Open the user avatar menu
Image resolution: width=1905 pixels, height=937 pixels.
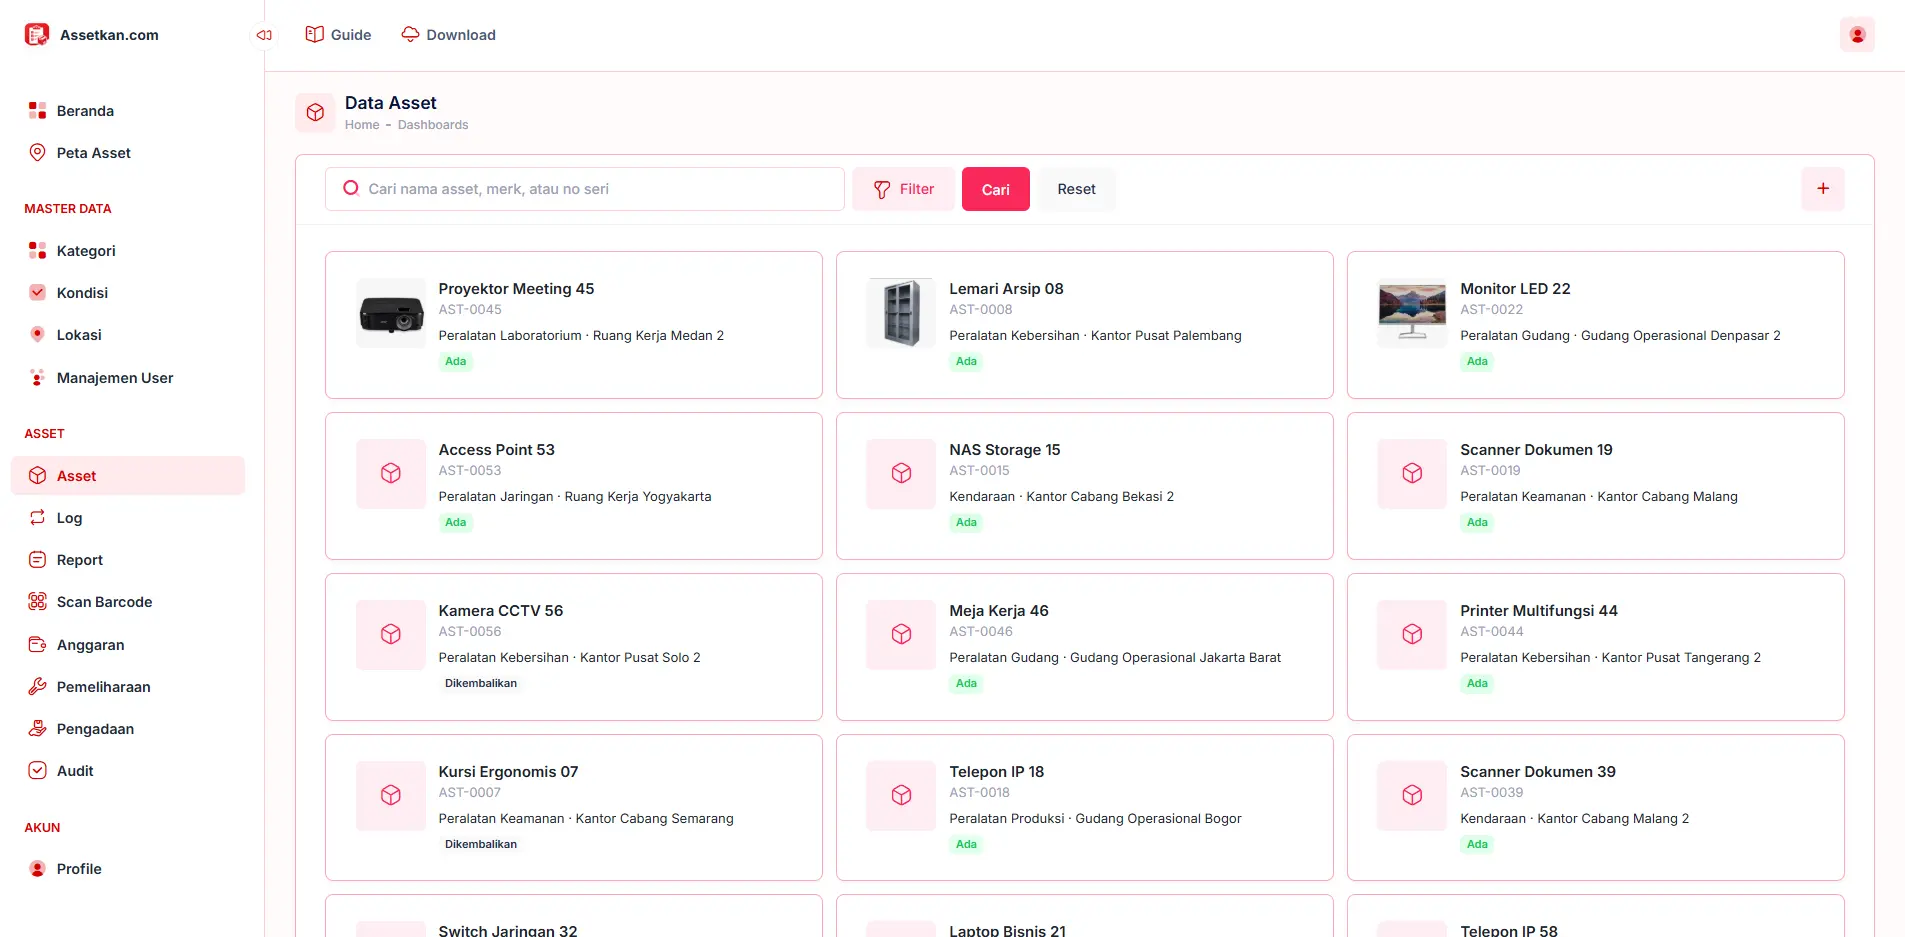pos(1857,35)
